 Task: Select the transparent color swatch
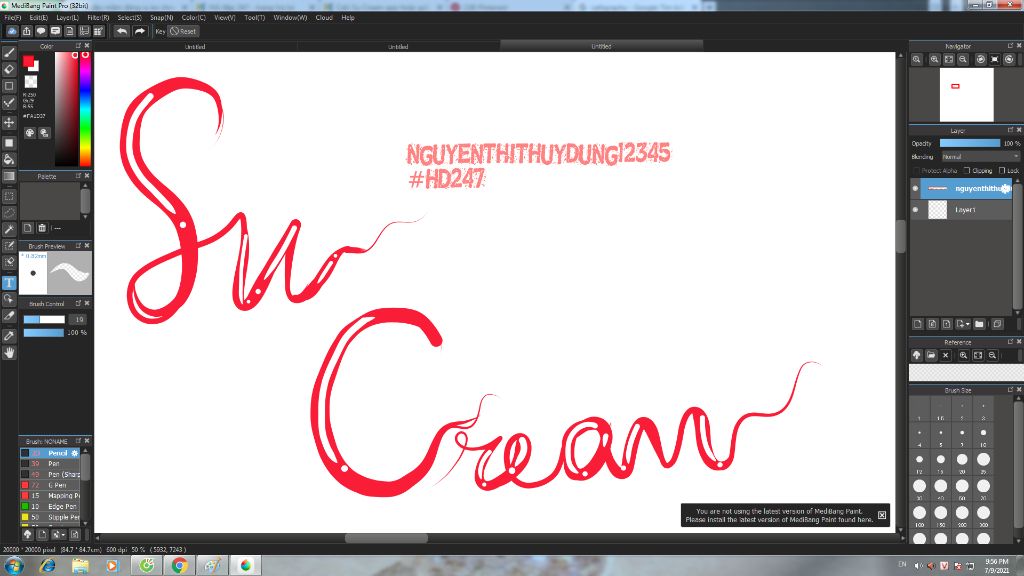pos(31,82)
